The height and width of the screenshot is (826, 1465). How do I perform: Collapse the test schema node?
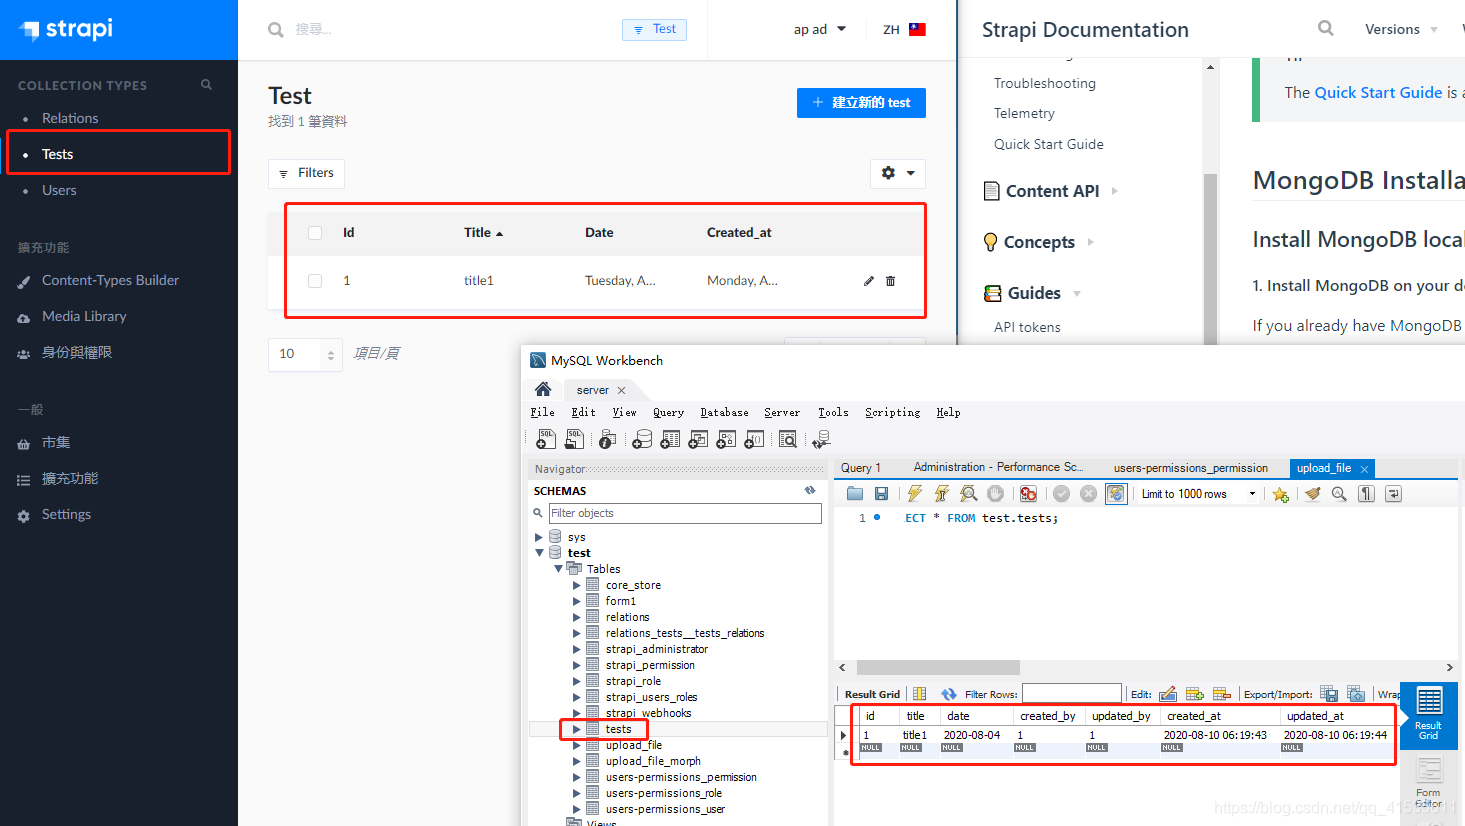(539, 553)
